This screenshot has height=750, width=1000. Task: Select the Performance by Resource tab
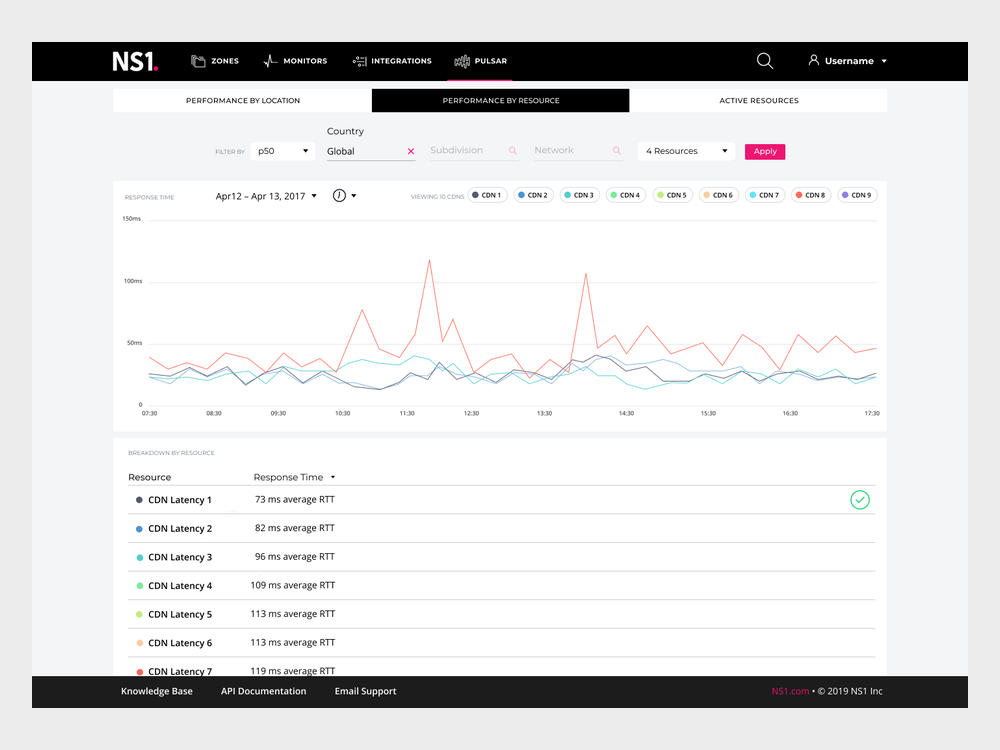tap(501, 101)
